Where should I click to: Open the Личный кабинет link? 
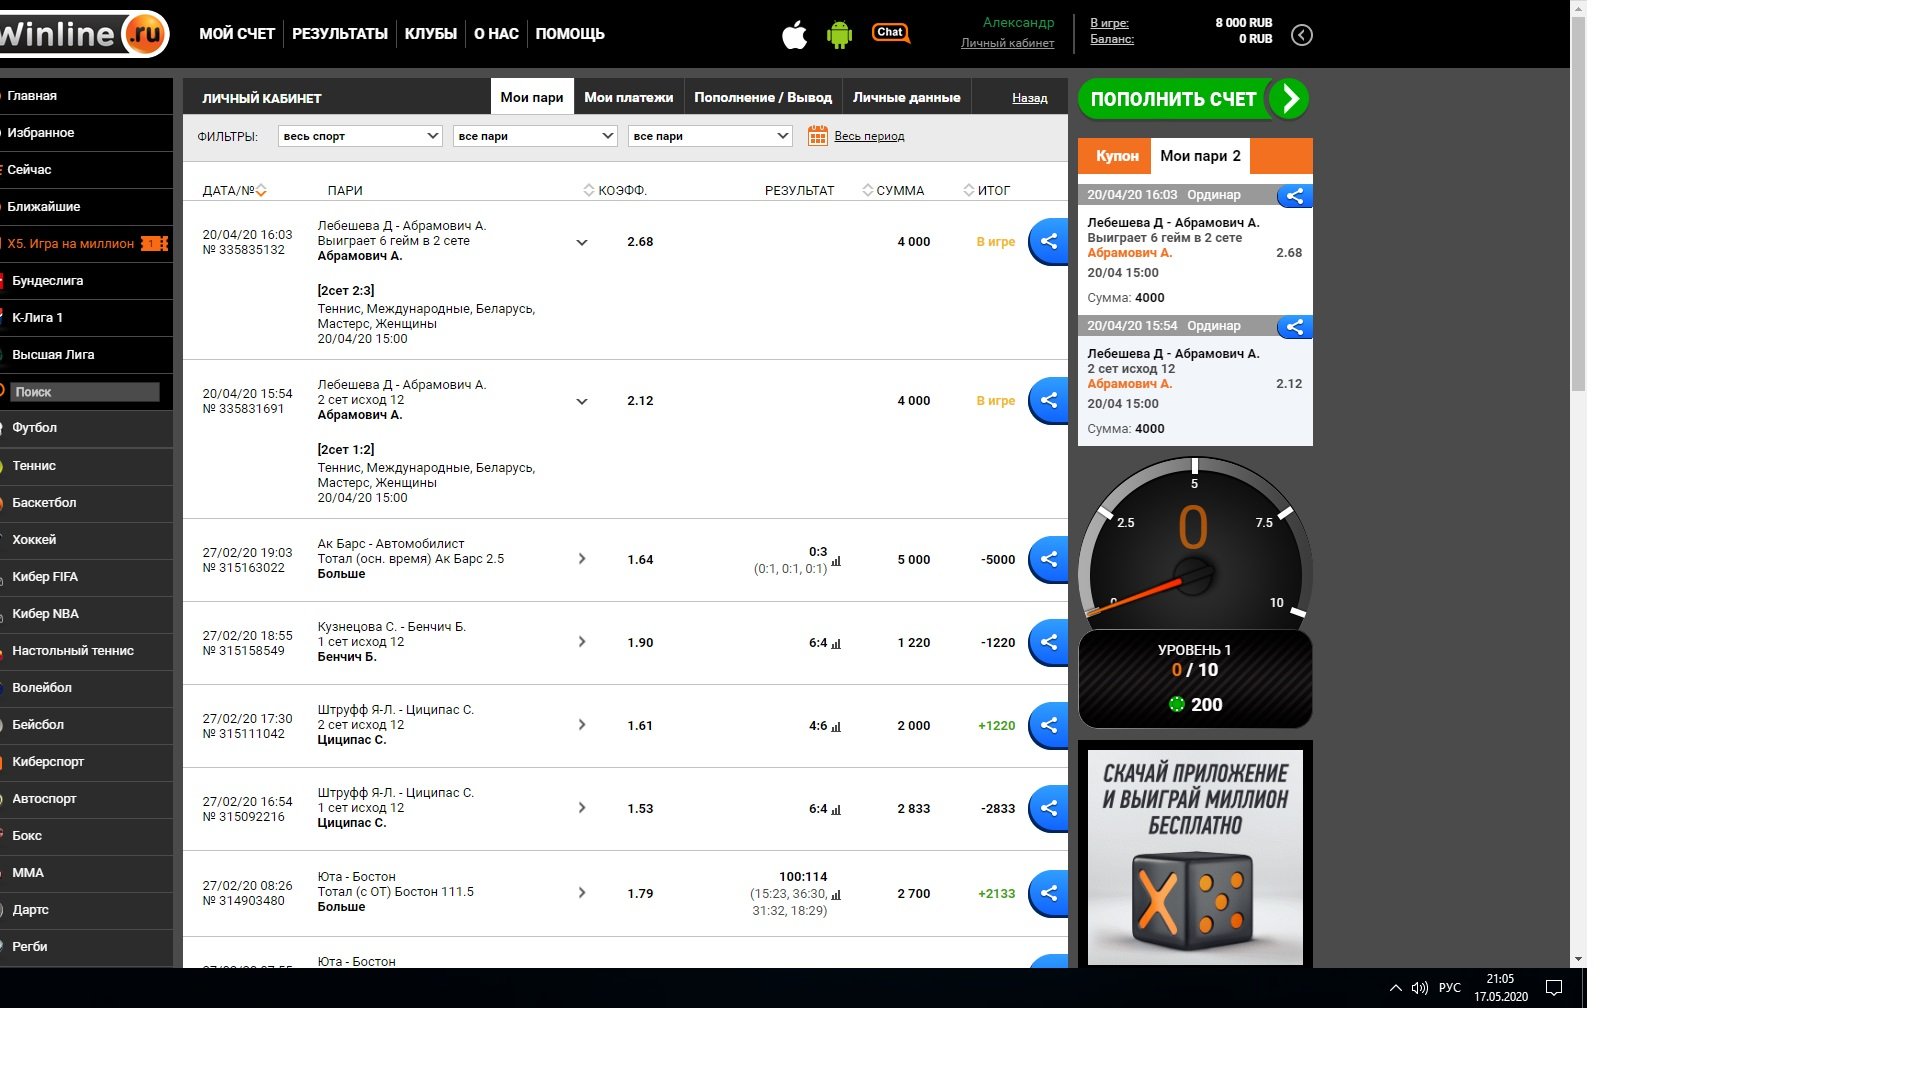(x=1007, y=43)
